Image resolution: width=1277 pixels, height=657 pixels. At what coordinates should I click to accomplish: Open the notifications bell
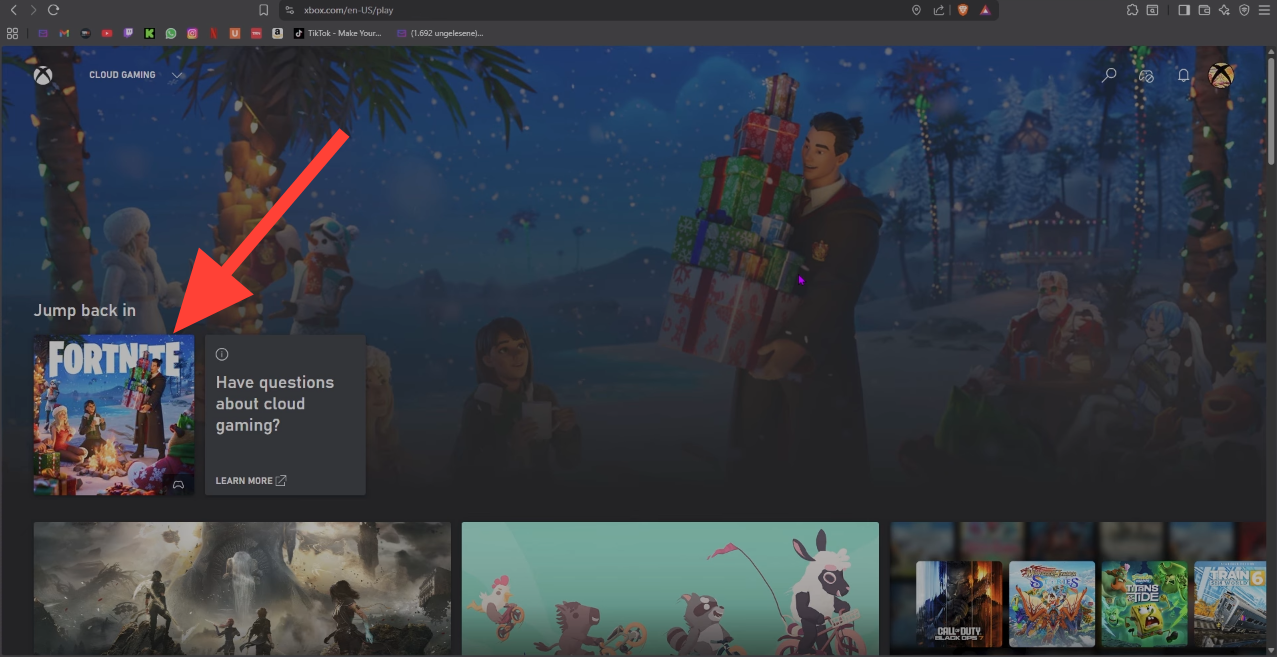coord(1183,76)
